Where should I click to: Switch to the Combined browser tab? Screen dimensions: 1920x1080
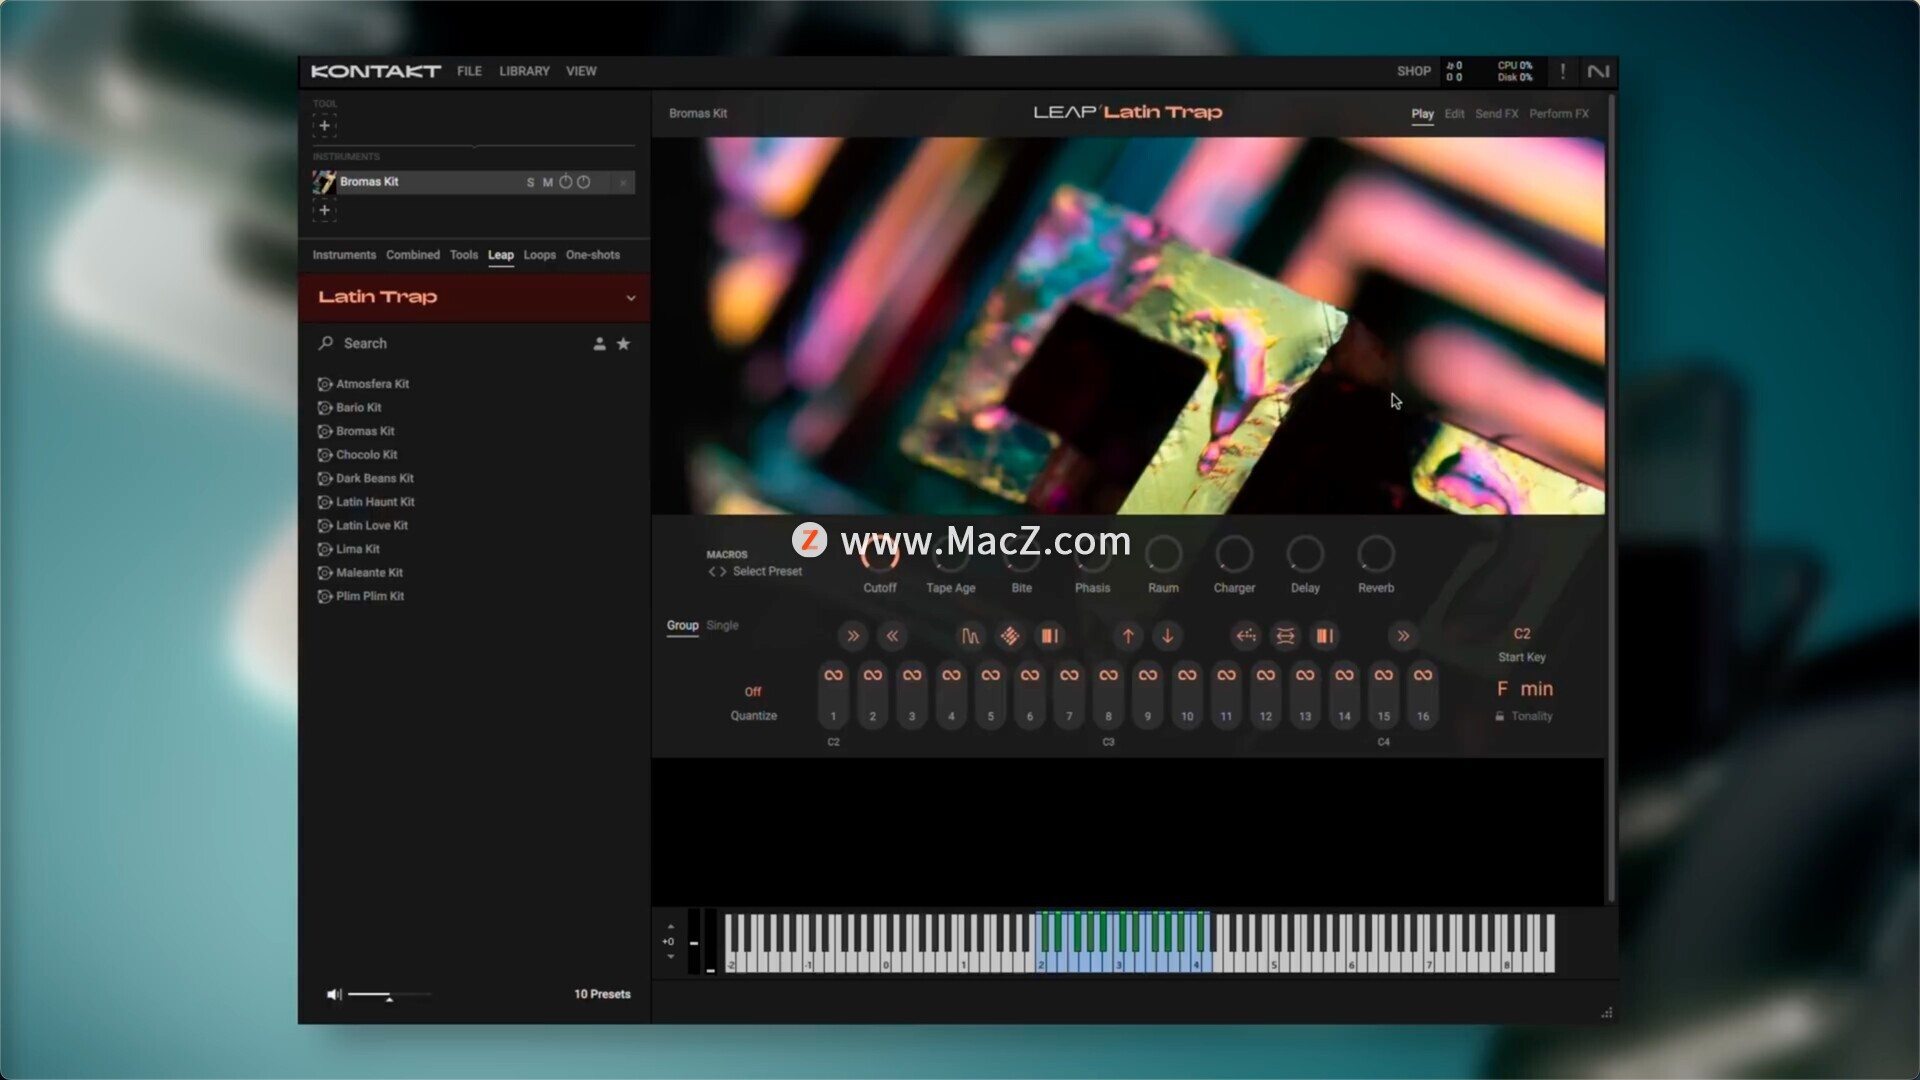click(413, 255)
